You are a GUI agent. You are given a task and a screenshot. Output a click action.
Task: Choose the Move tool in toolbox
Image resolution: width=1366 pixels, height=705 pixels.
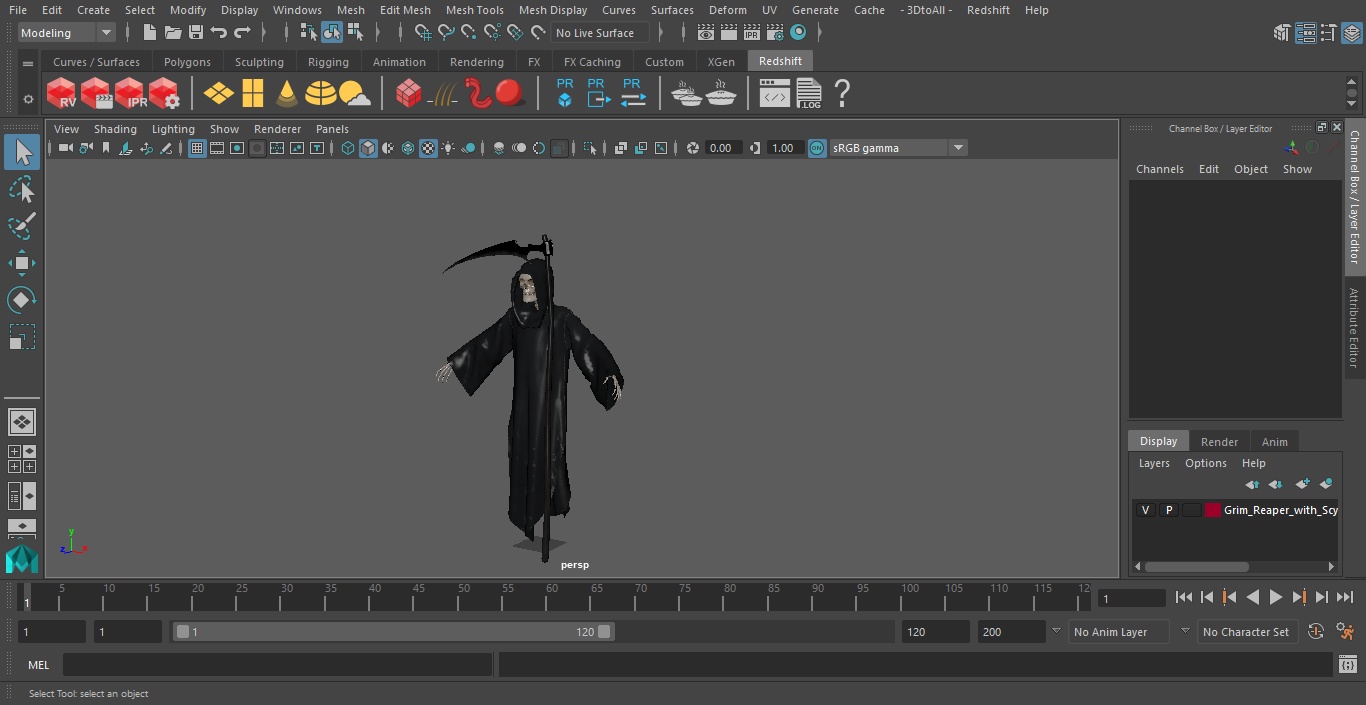[x=21, y=263]
